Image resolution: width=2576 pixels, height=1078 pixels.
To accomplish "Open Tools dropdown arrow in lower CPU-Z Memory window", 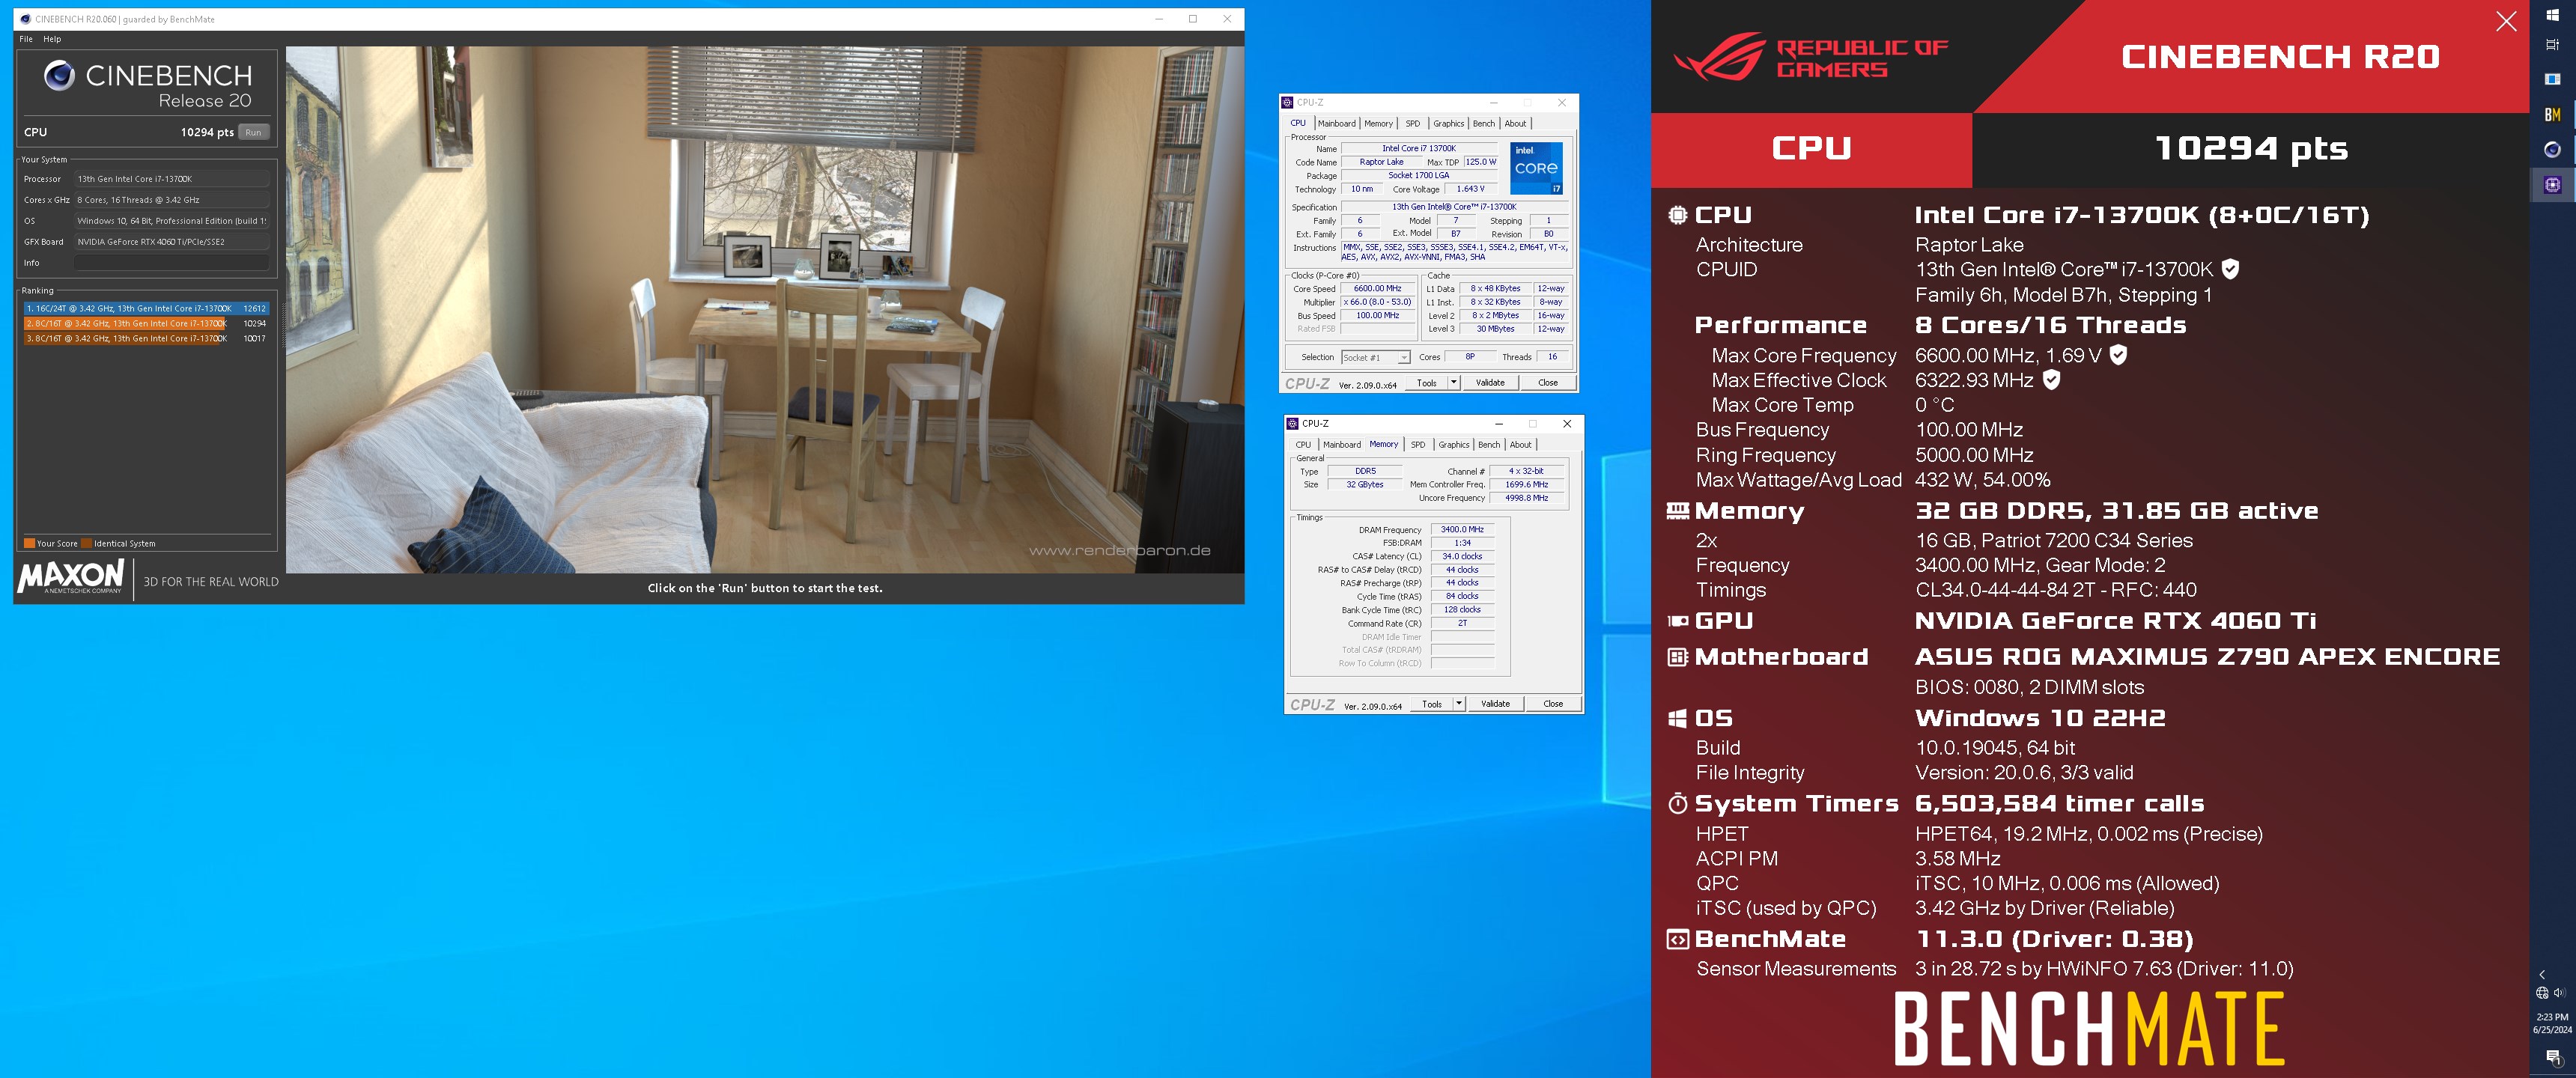I will 1459,704.
